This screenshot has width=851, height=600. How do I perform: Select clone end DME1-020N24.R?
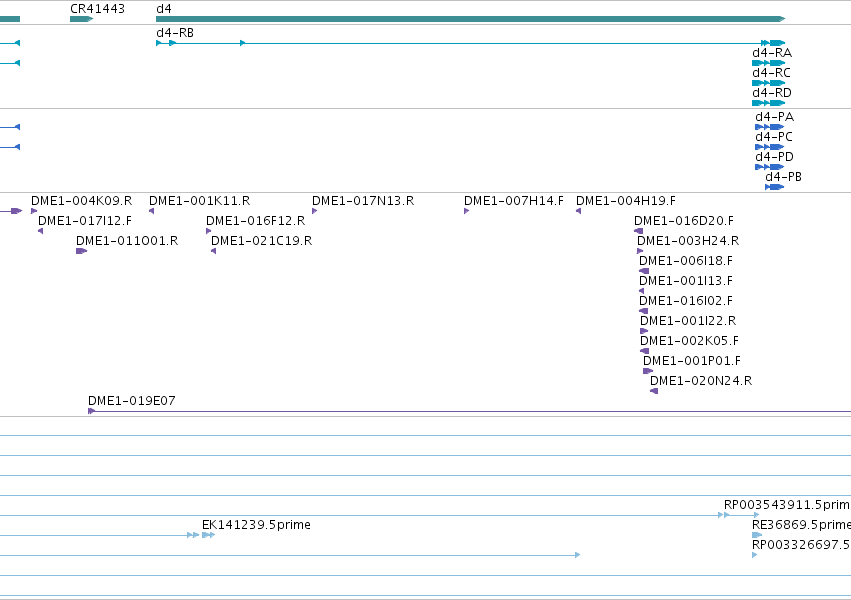pyautogui.click(x=654, y=391)
